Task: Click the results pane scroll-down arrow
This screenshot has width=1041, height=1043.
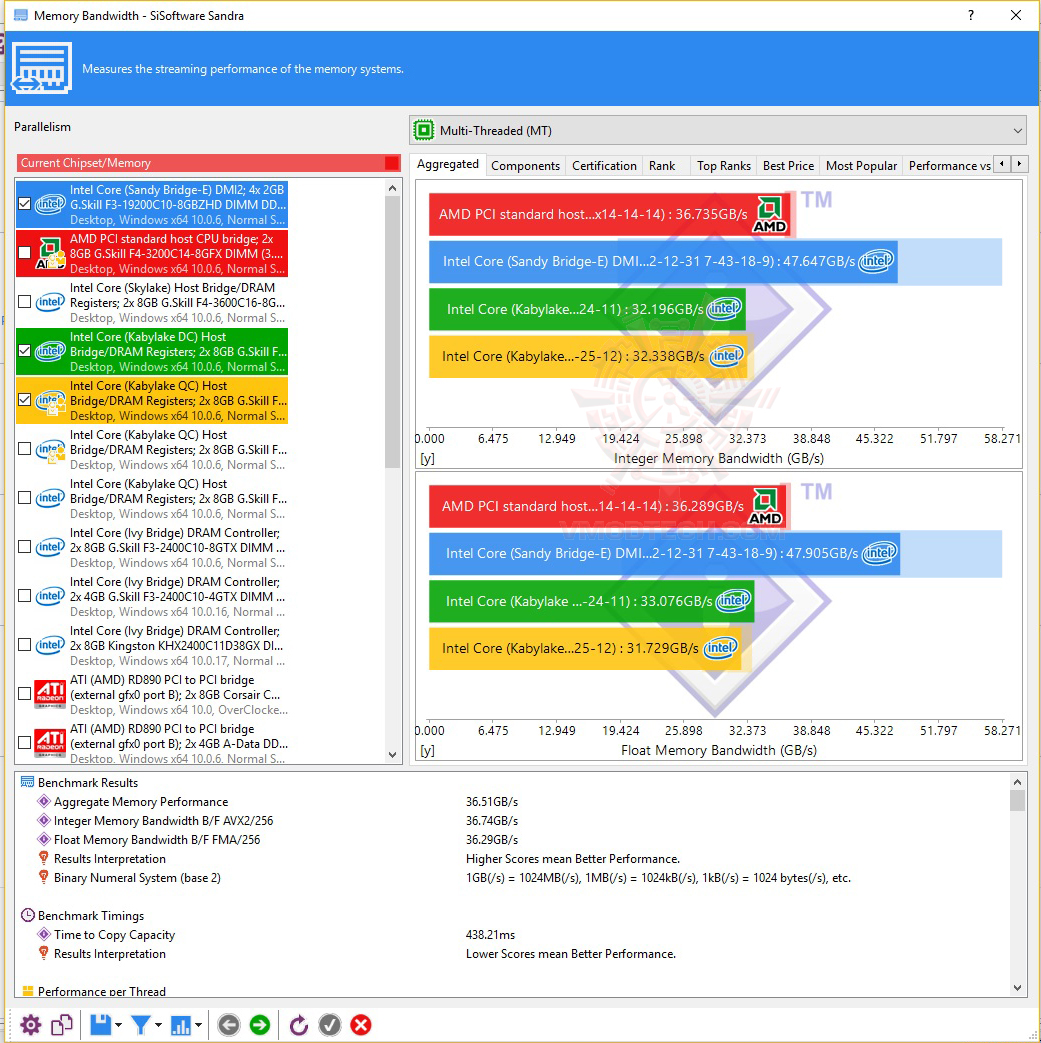Action: click(1017, 988)
